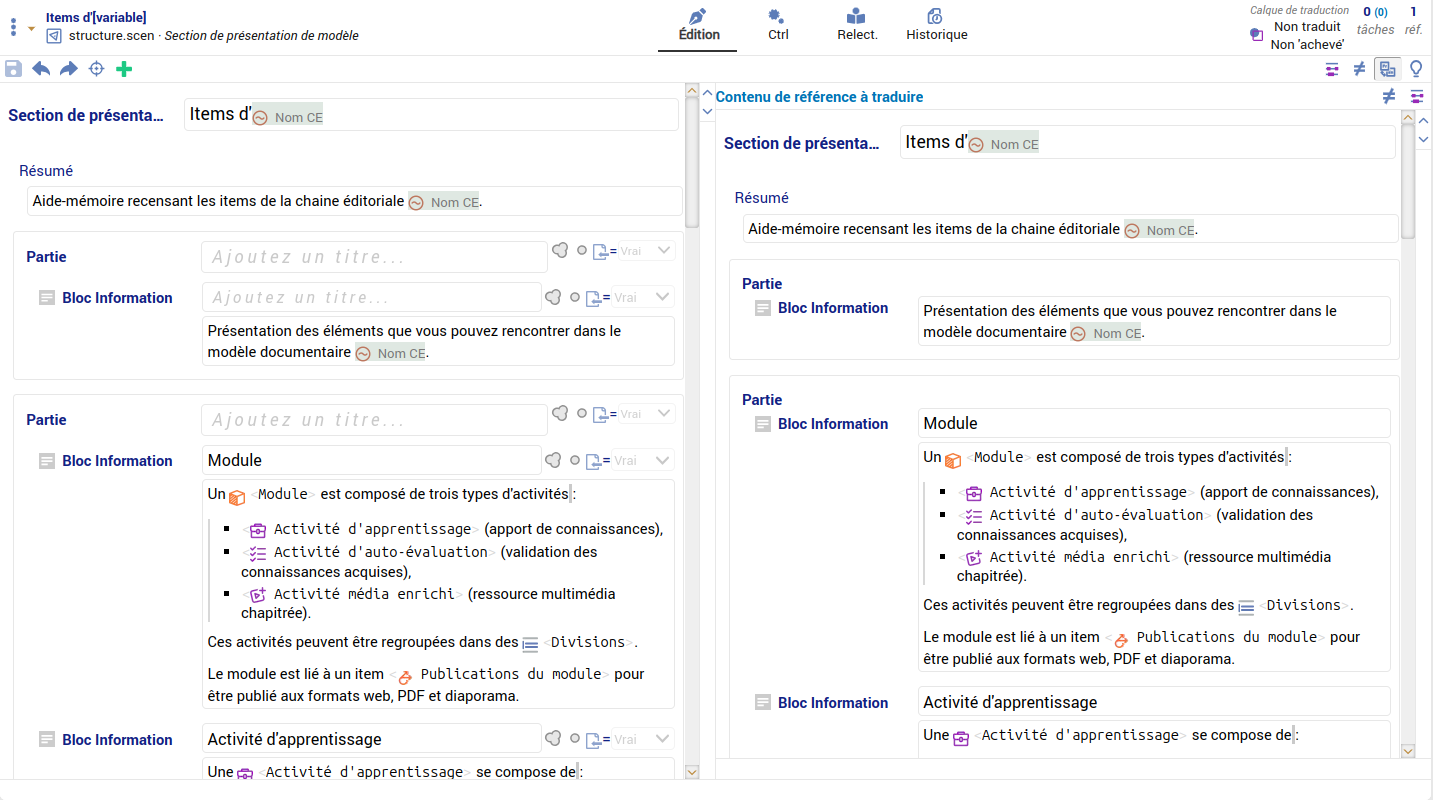Click the not-equal icon in the main toolbar

pos(1359,69)
